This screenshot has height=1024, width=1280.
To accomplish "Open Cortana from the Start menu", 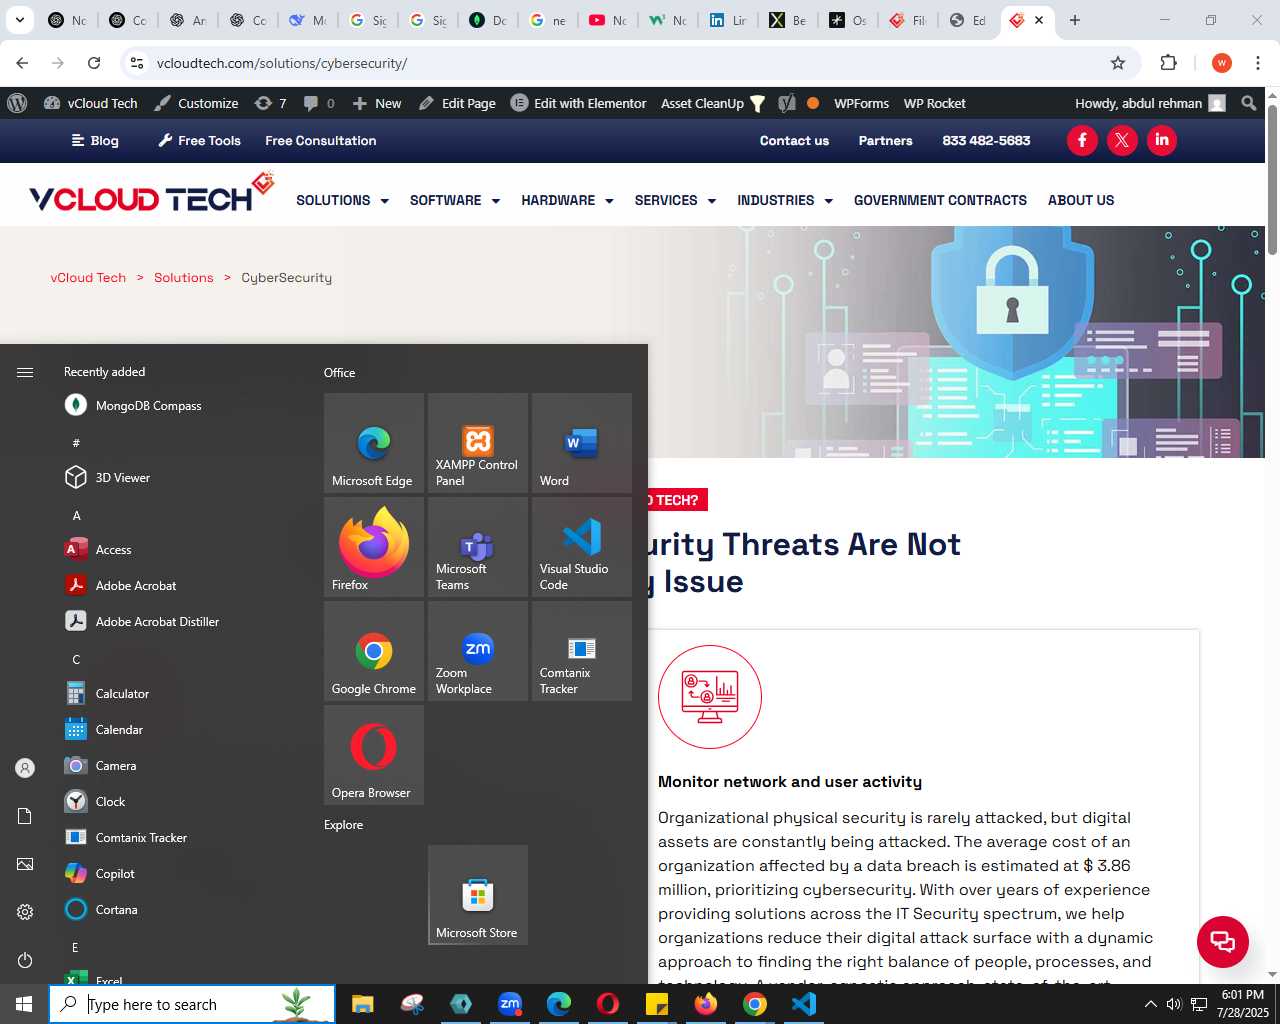I will (x=101, y=909).
